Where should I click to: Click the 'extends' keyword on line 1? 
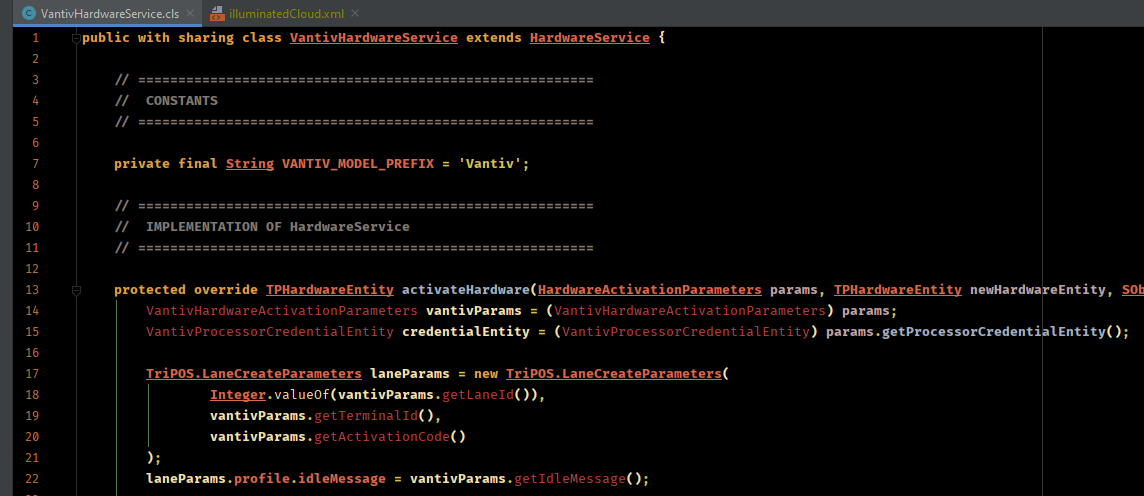pyautogui.click(x=494, y=38)
